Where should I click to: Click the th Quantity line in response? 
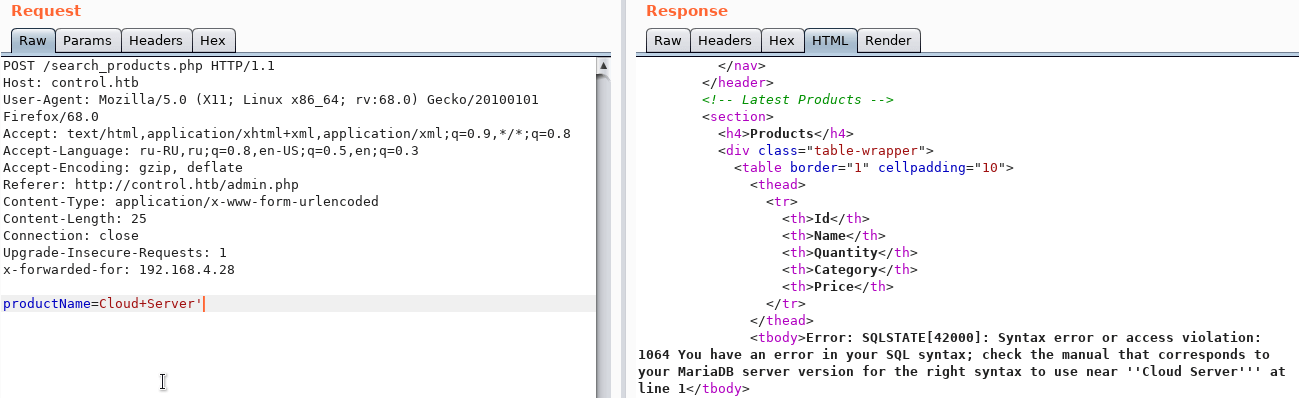(850, 253)
